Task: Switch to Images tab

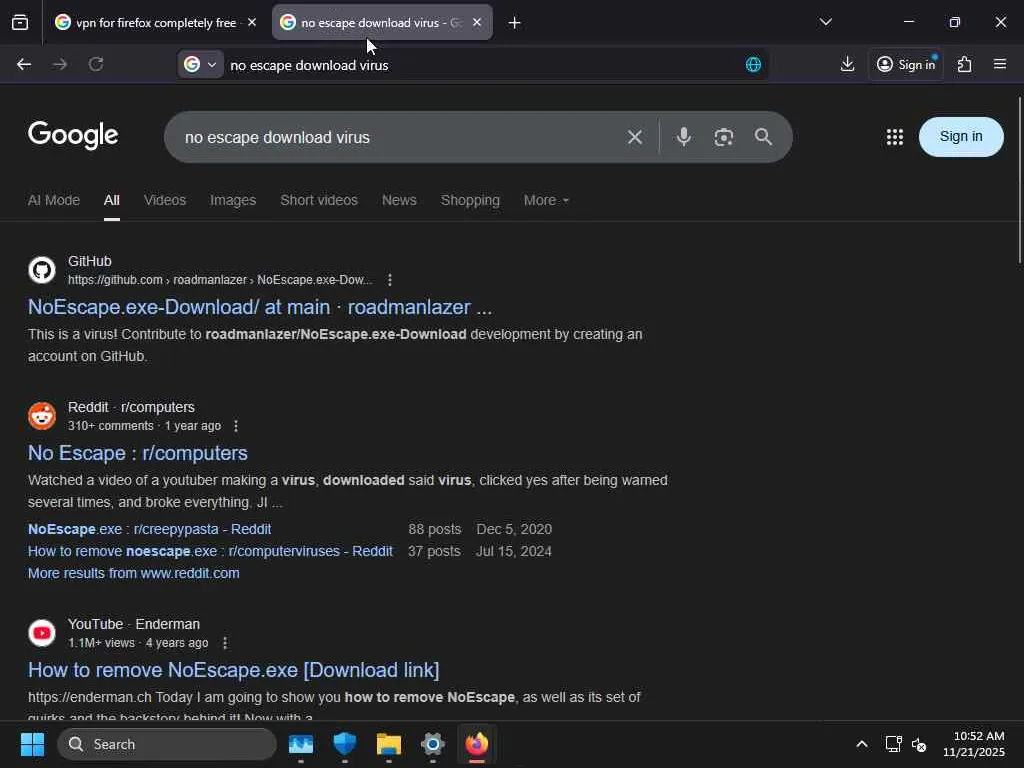Action: tap(233, 200)
